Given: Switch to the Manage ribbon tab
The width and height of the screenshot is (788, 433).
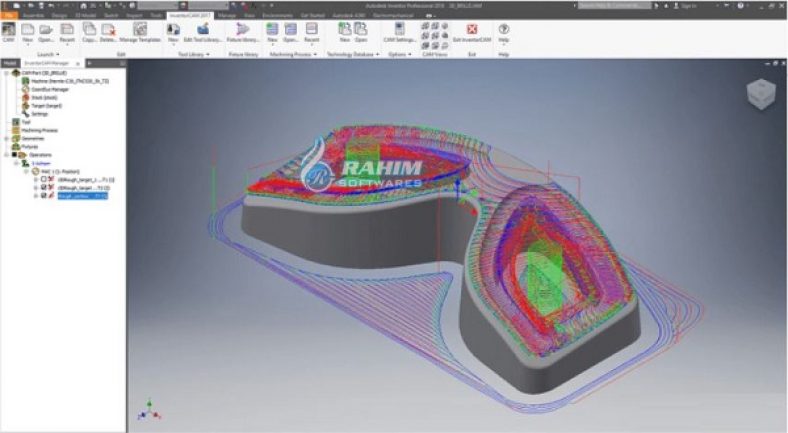Looking at the screenshot, I should [227, 16].
